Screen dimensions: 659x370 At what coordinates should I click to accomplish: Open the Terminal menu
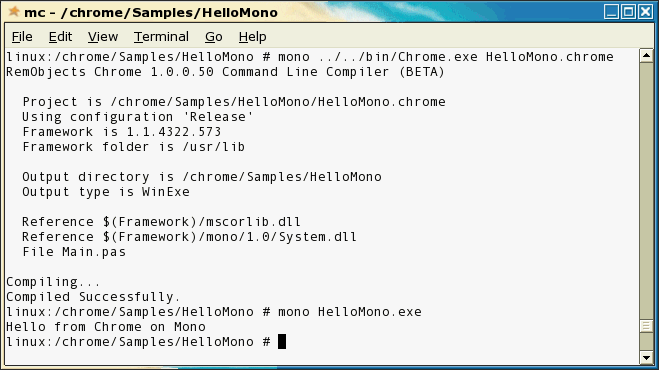coord(161,37)
